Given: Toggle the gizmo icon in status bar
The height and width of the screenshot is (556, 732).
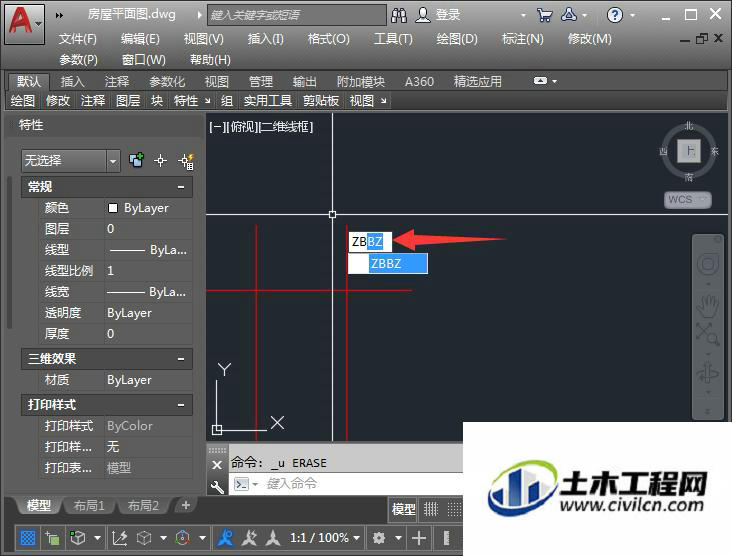Looking at the screenshot, I should pyautogui.click(x=183, y=538).
